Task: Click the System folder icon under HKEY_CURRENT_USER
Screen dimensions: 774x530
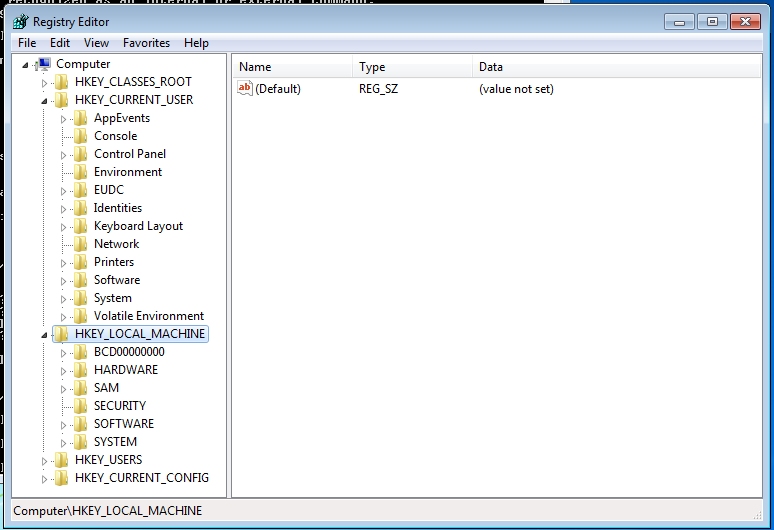Action: tap(80, 298)
